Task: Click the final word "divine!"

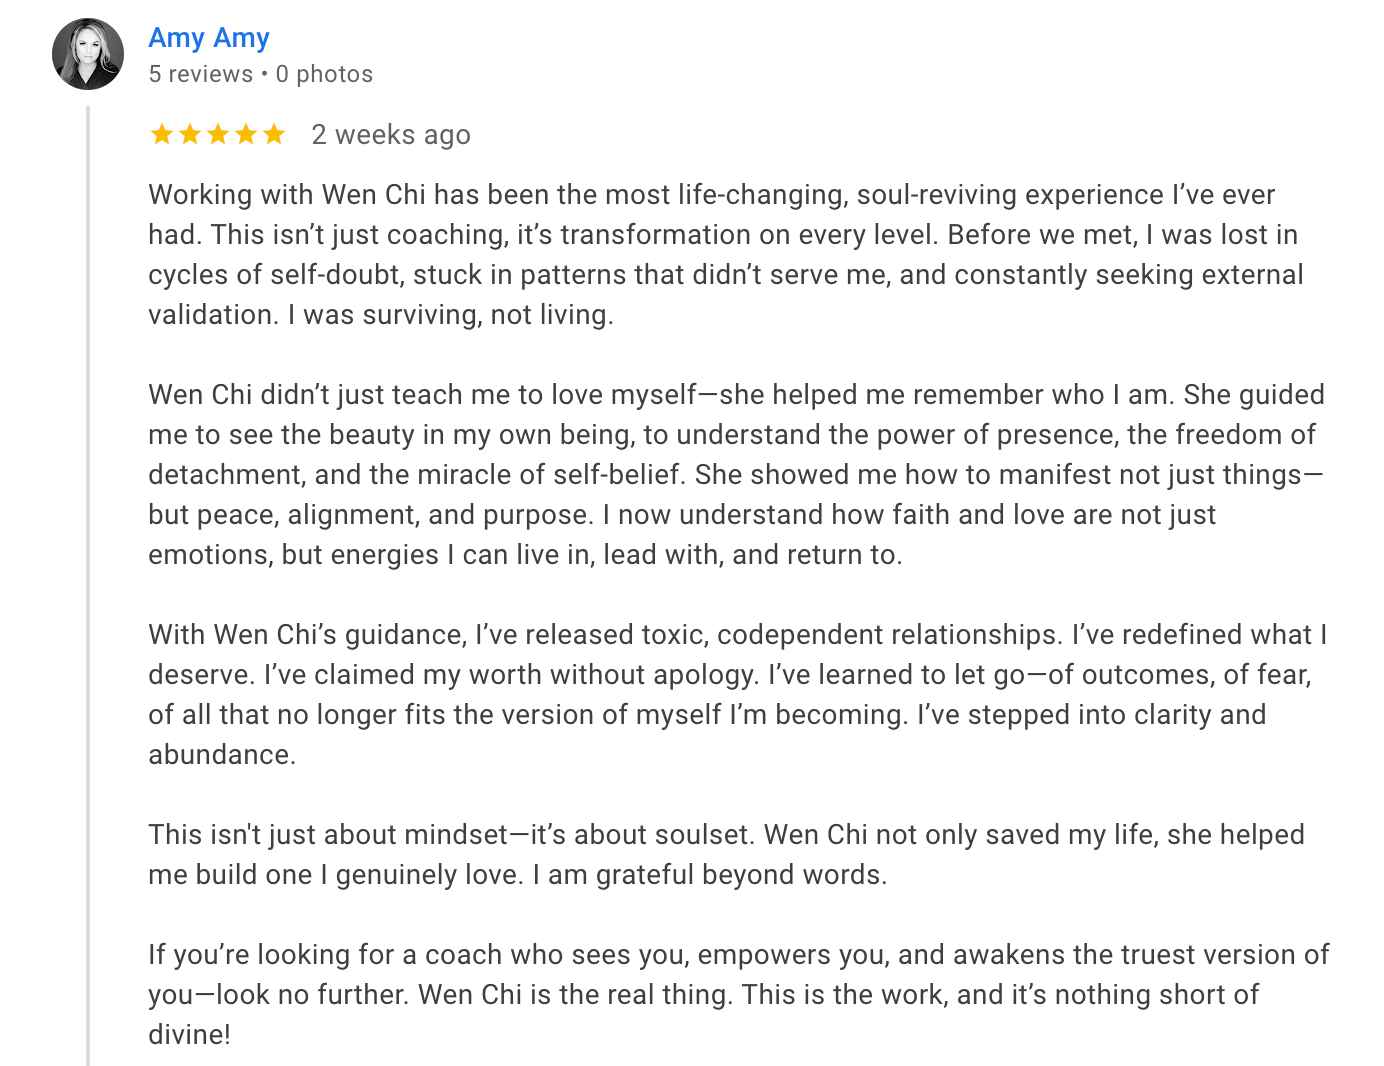Action: pyautogui.click(x=190, y=1035)
